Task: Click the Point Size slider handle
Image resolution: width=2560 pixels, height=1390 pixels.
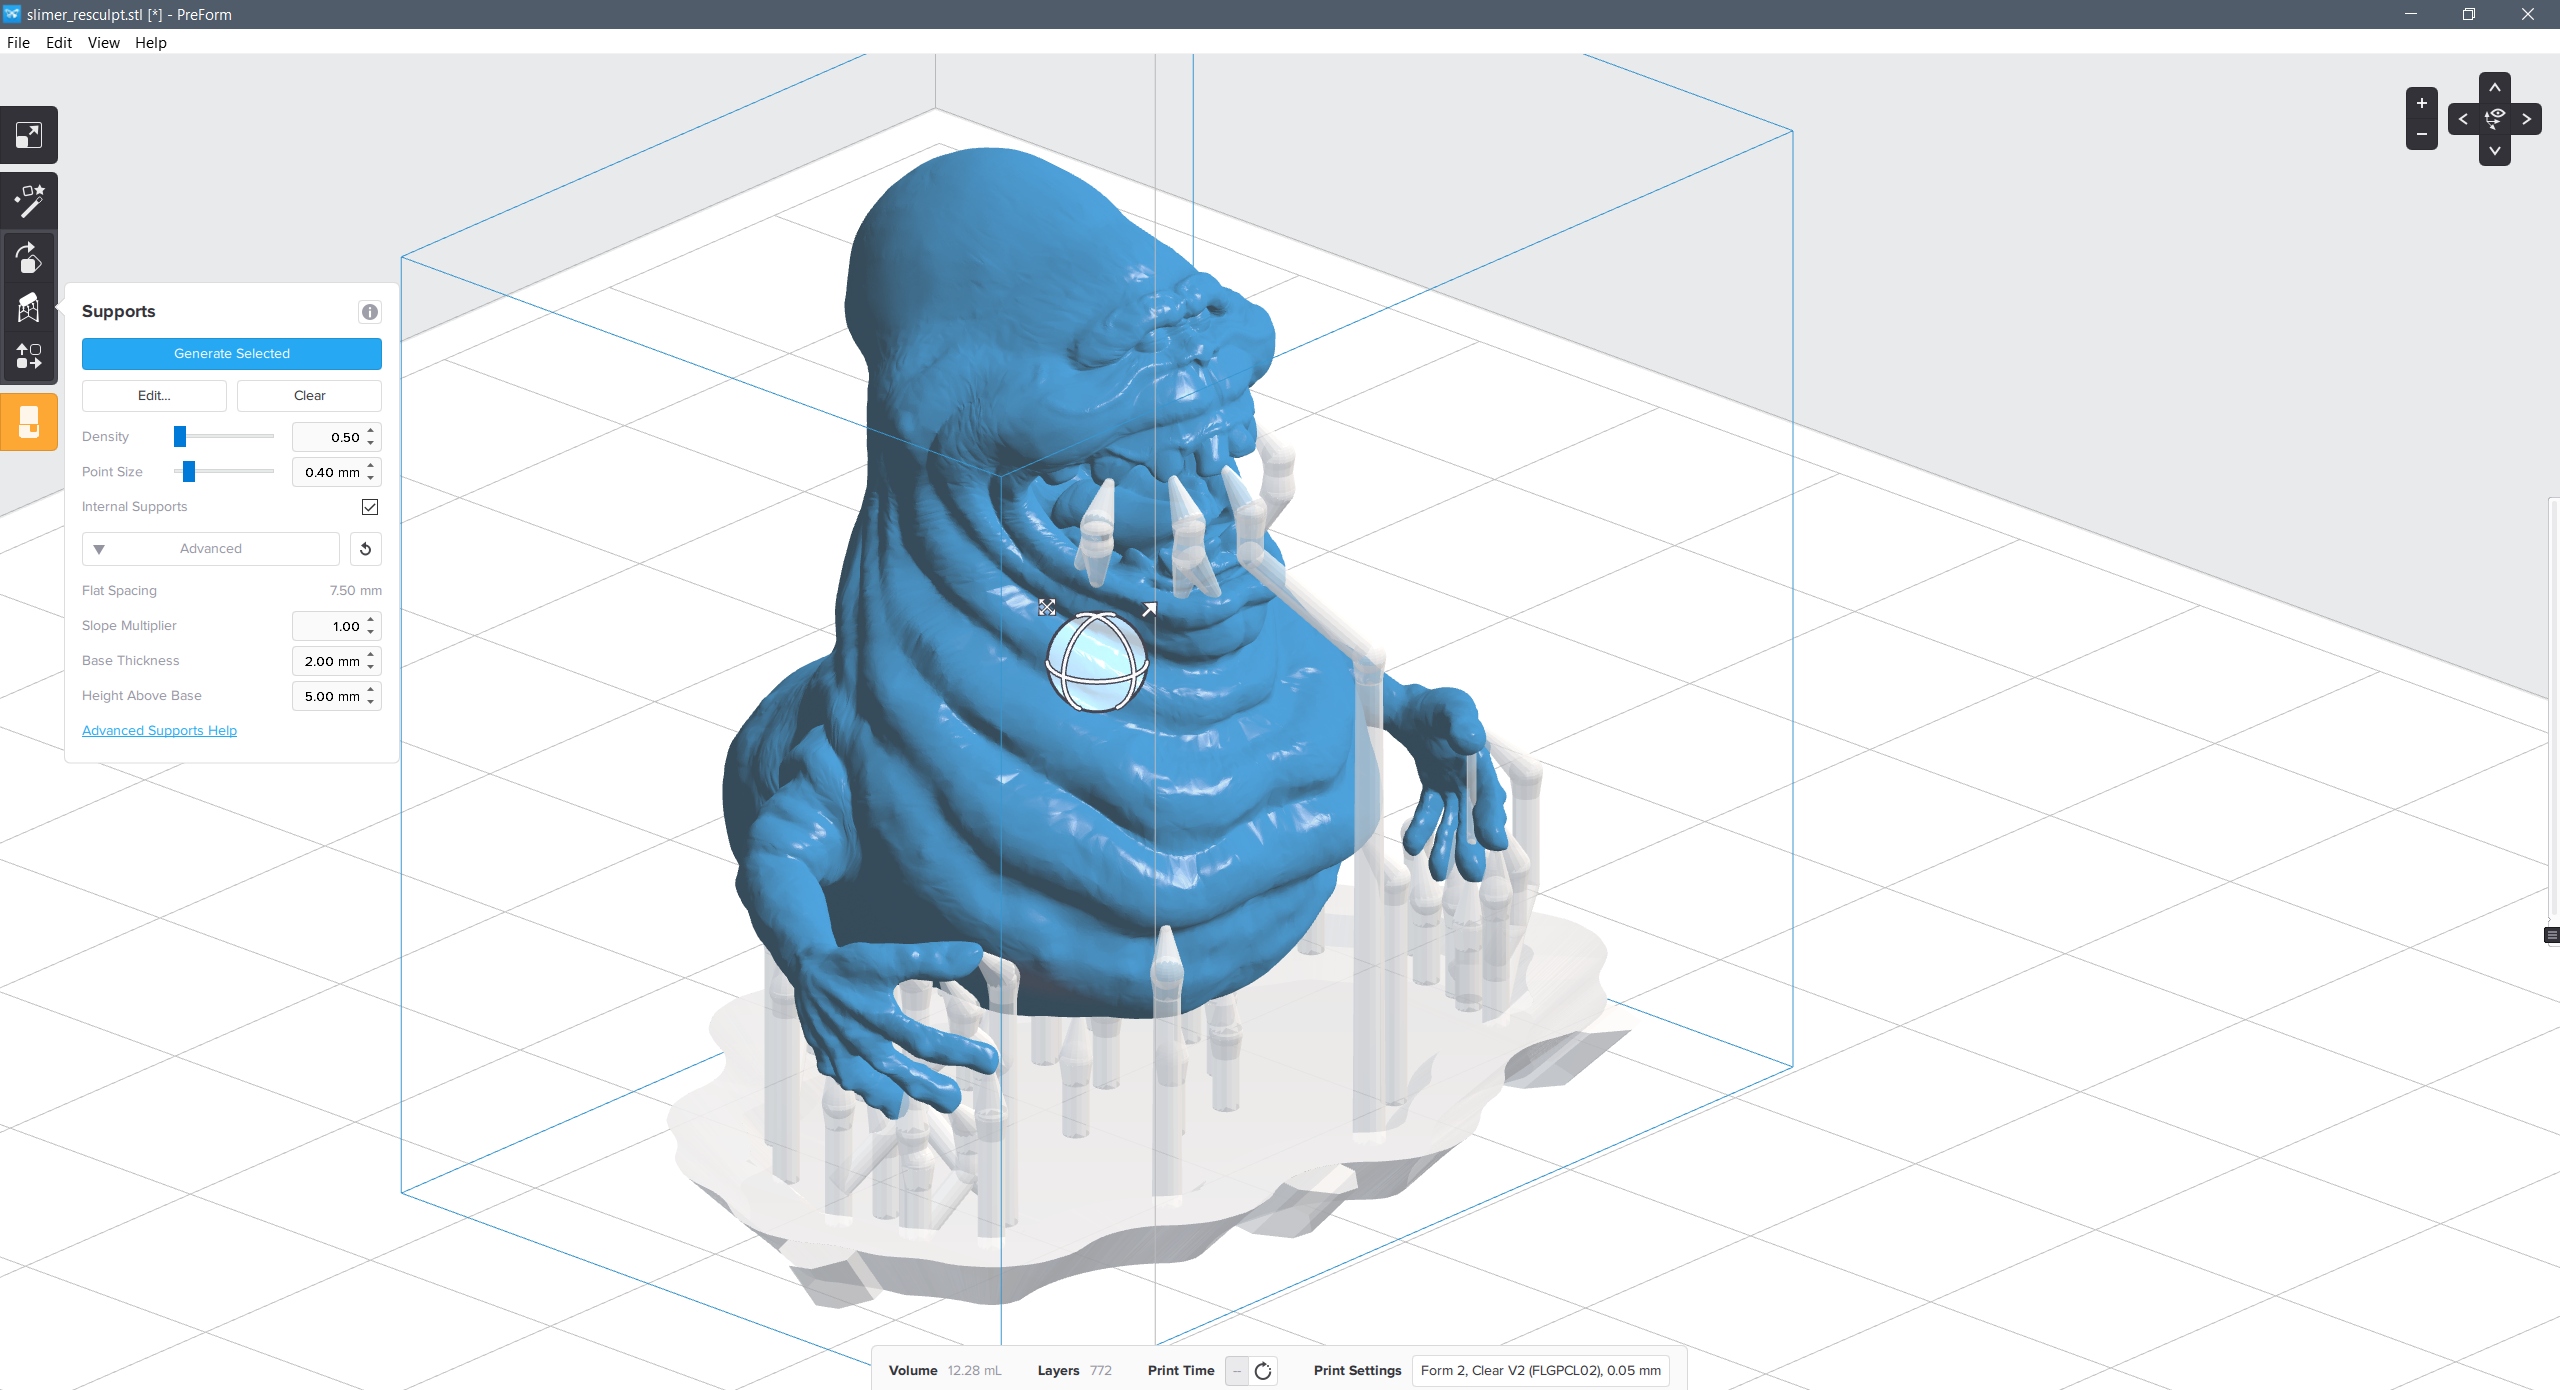Action: click(189, 472)
